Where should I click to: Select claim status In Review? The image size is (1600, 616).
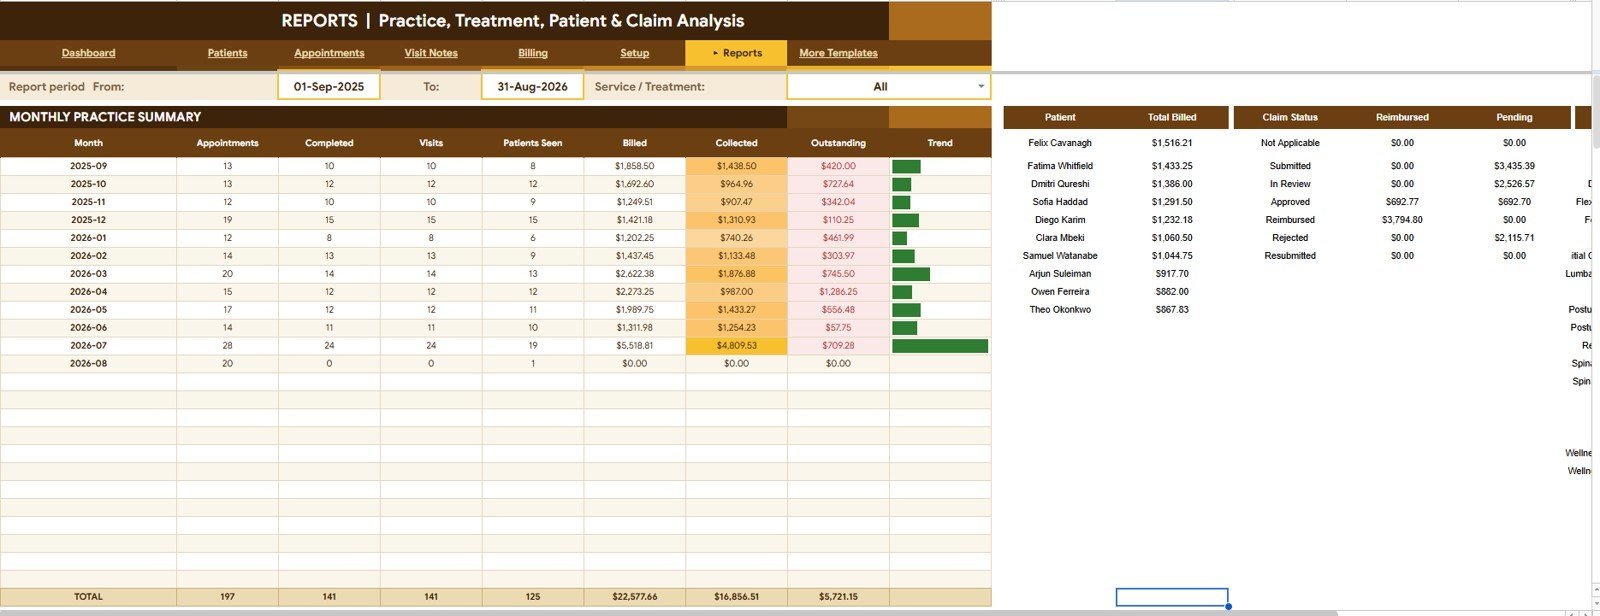coord(1290,184)
